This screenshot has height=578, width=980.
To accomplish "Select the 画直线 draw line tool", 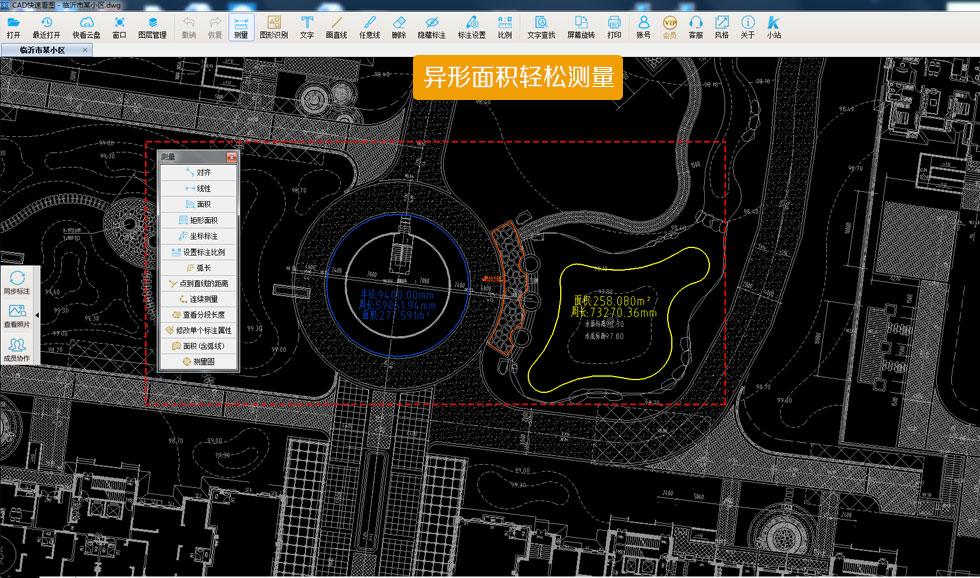I will [336, 26].
